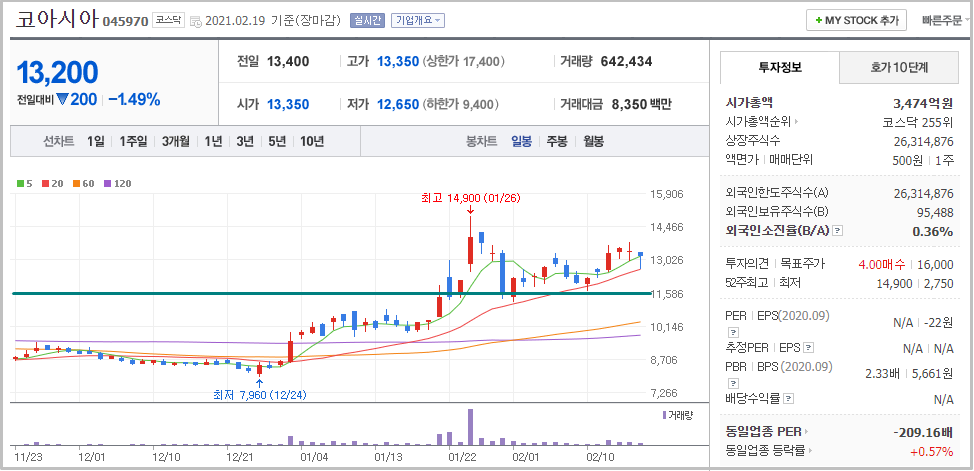Click the 목표주가 value 16,000
This screenshot has width=974, height=471.
(x=935, y=265)
